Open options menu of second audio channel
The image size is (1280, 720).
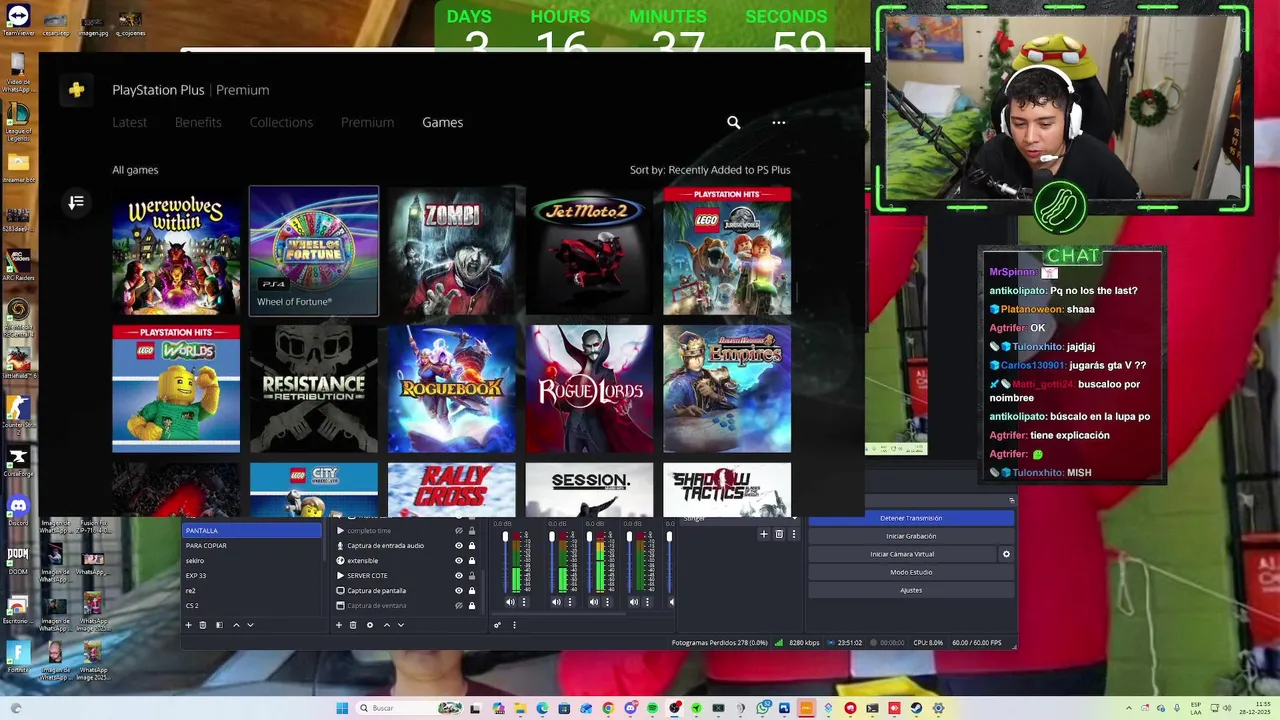570,602
